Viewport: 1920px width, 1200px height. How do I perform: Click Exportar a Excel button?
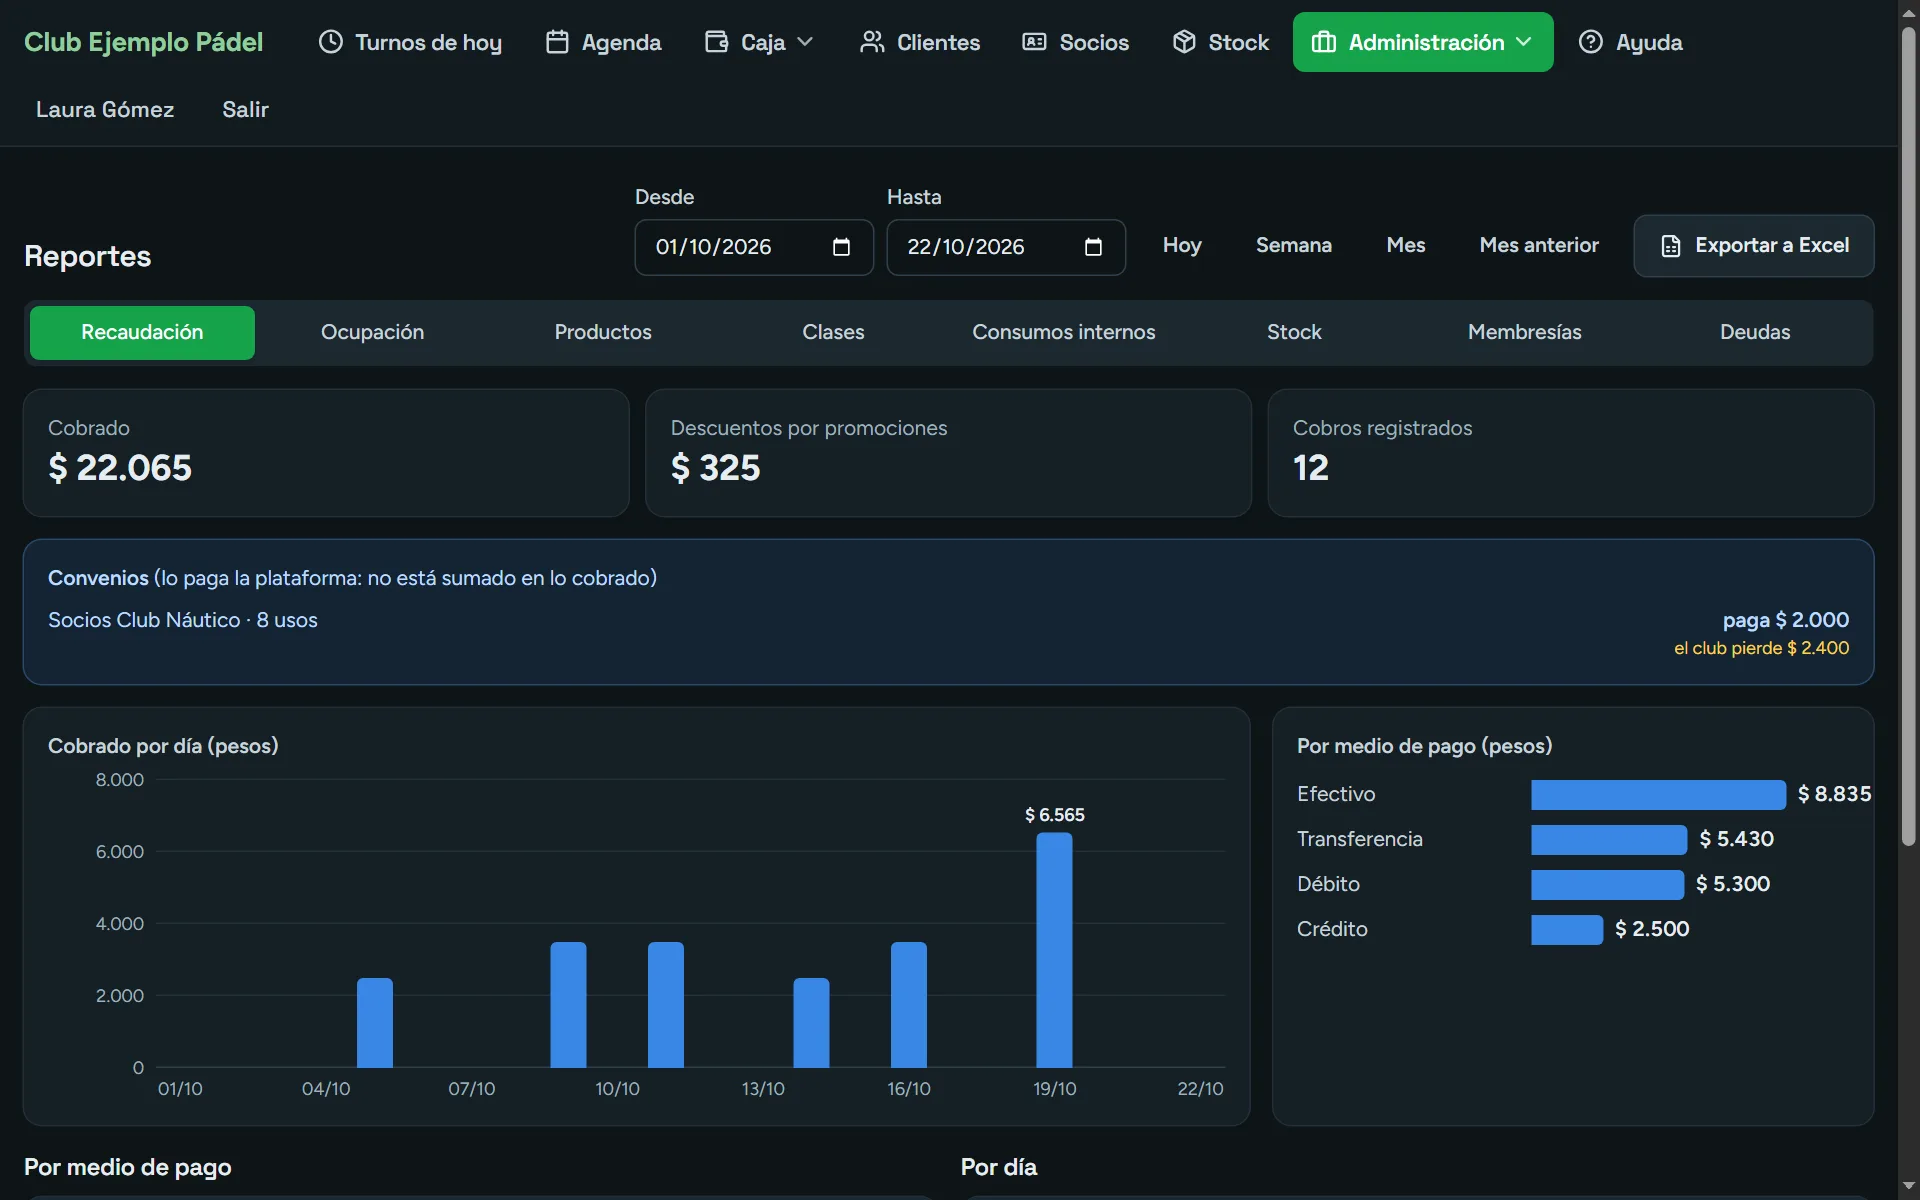[1753, 246]
